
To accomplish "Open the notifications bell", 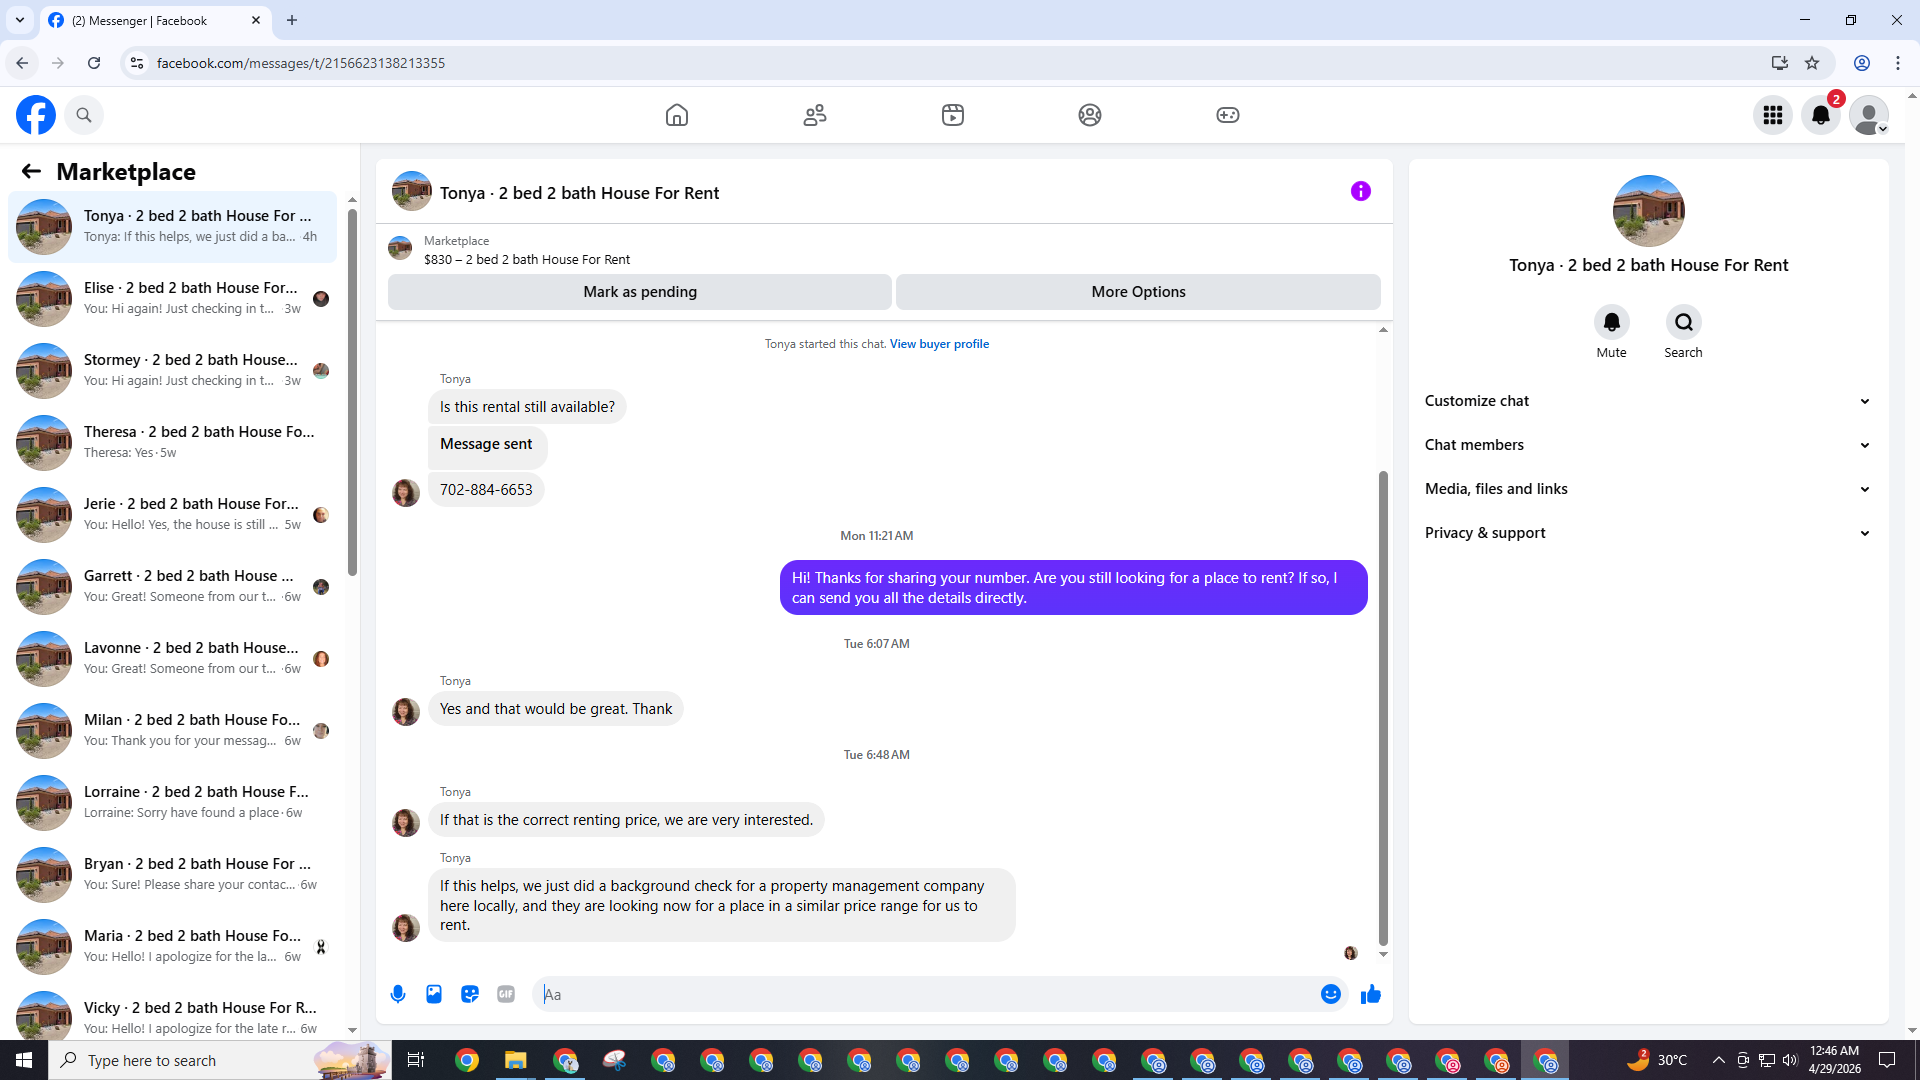I will tap(1821, 115).
